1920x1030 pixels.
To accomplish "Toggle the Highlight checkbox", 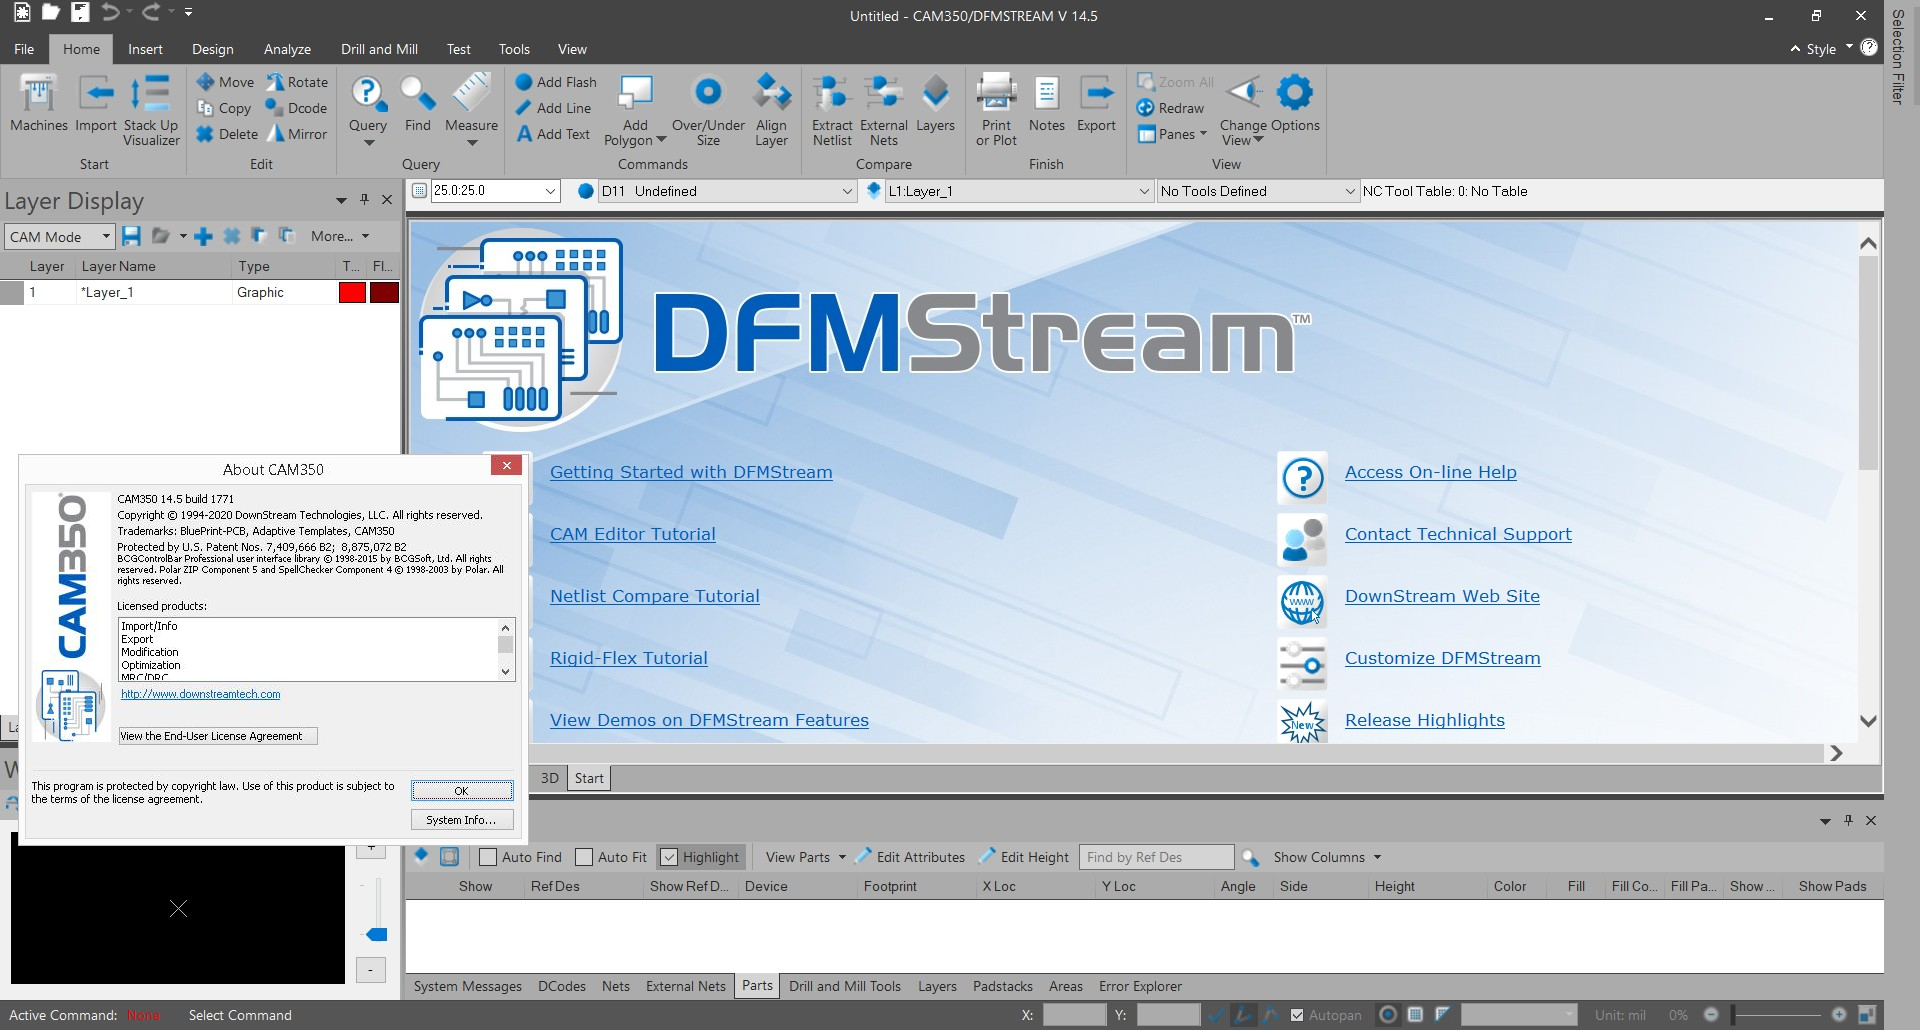I will tap(669, 857).
